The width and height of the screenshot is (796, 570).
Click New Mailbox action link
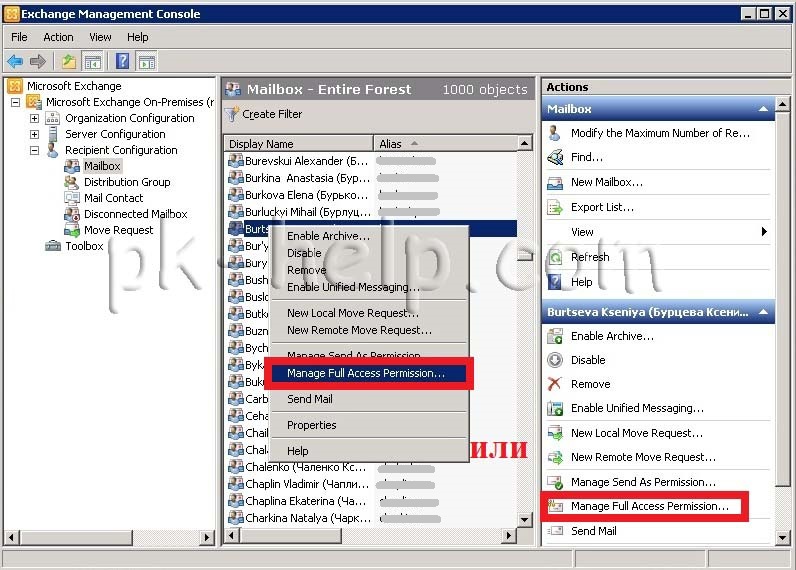click(x=607, y=182)
